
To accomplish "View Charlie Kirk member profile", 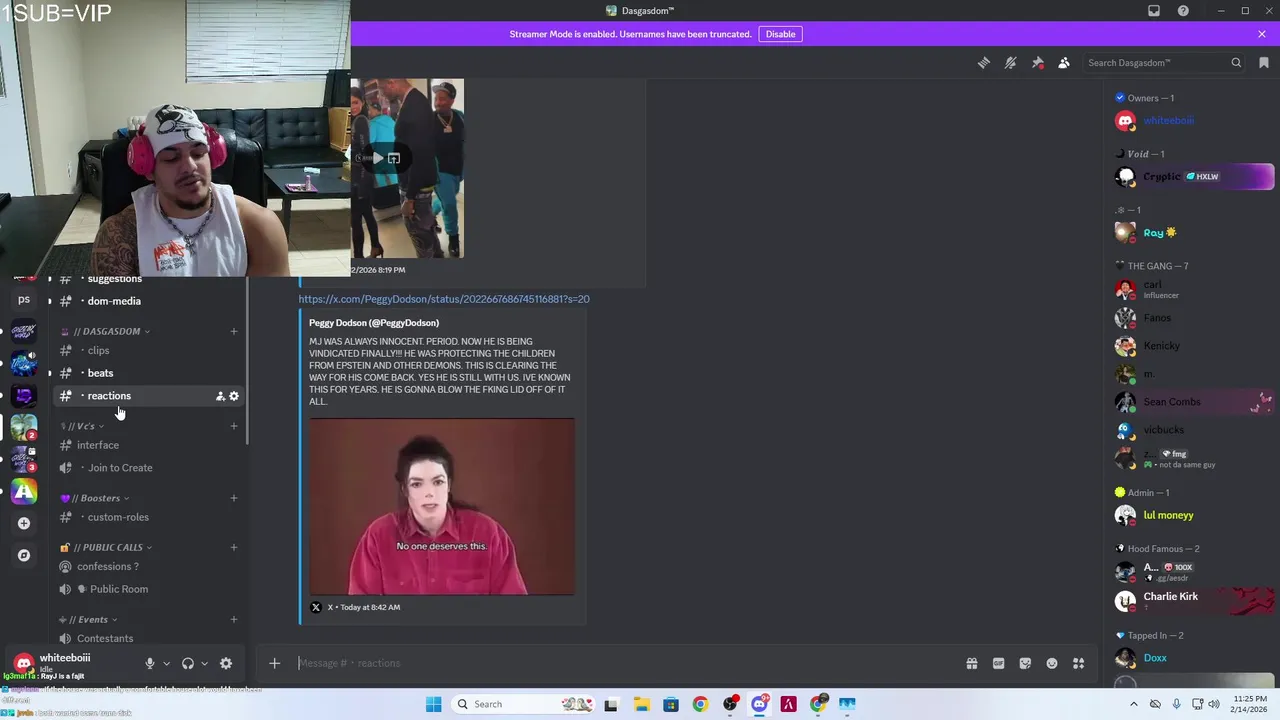I will (x=1195, y=600).
